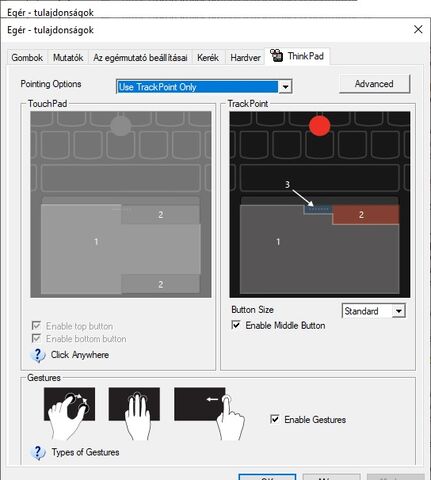Go to the Hardver tab
The image size is (431, 480).
[x=245, y=58]
